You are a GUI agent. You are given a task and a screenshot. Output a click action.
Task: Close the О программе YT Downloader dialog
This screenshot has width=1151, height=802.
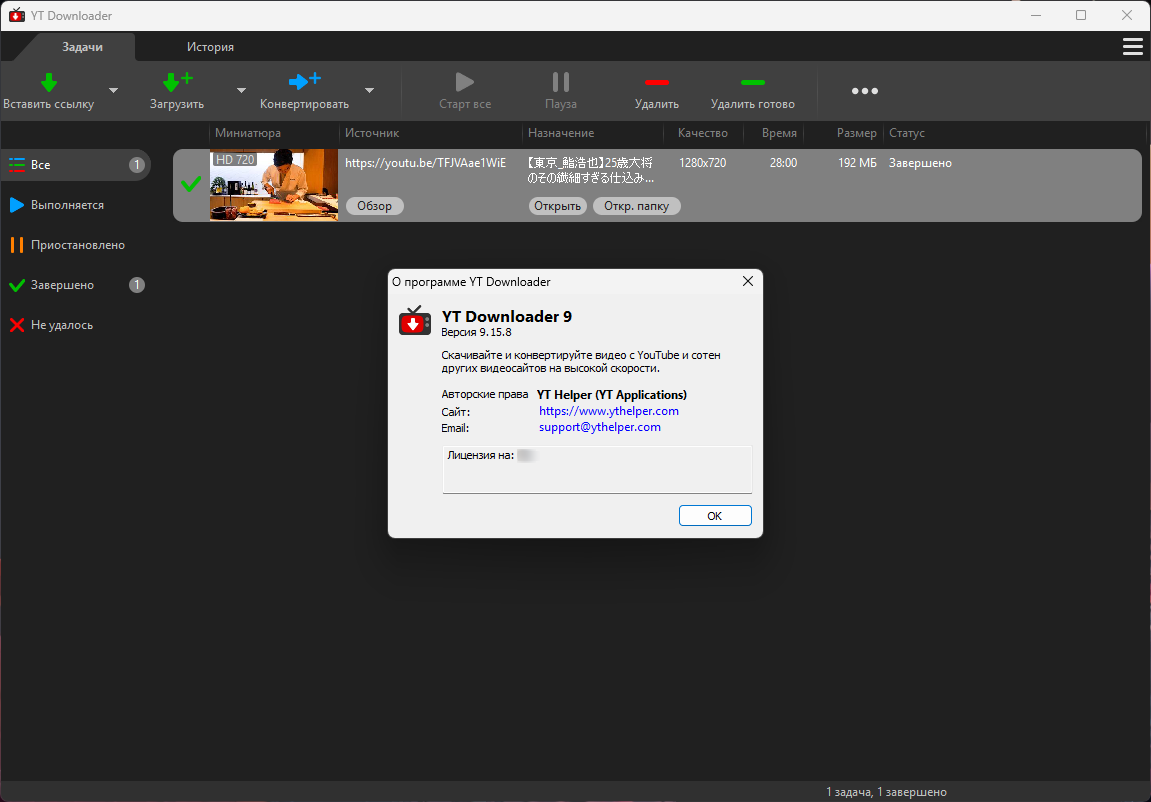tap(748, 282)
